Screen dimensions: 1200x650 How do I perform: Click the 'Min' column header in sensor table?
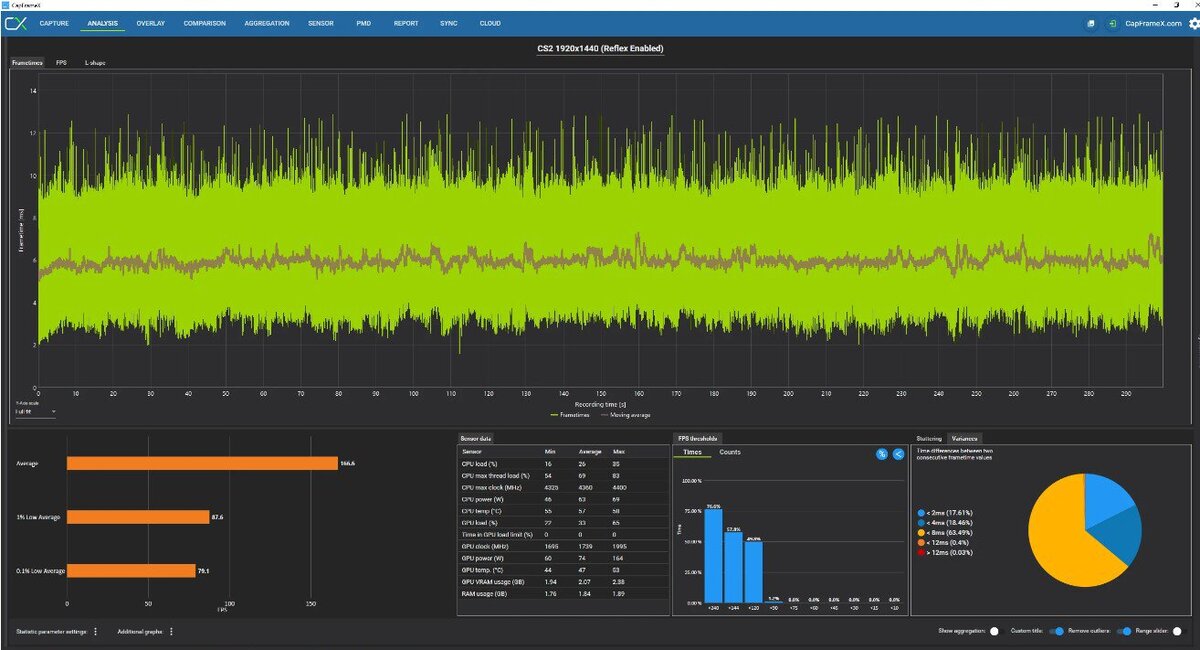[548, 452]
